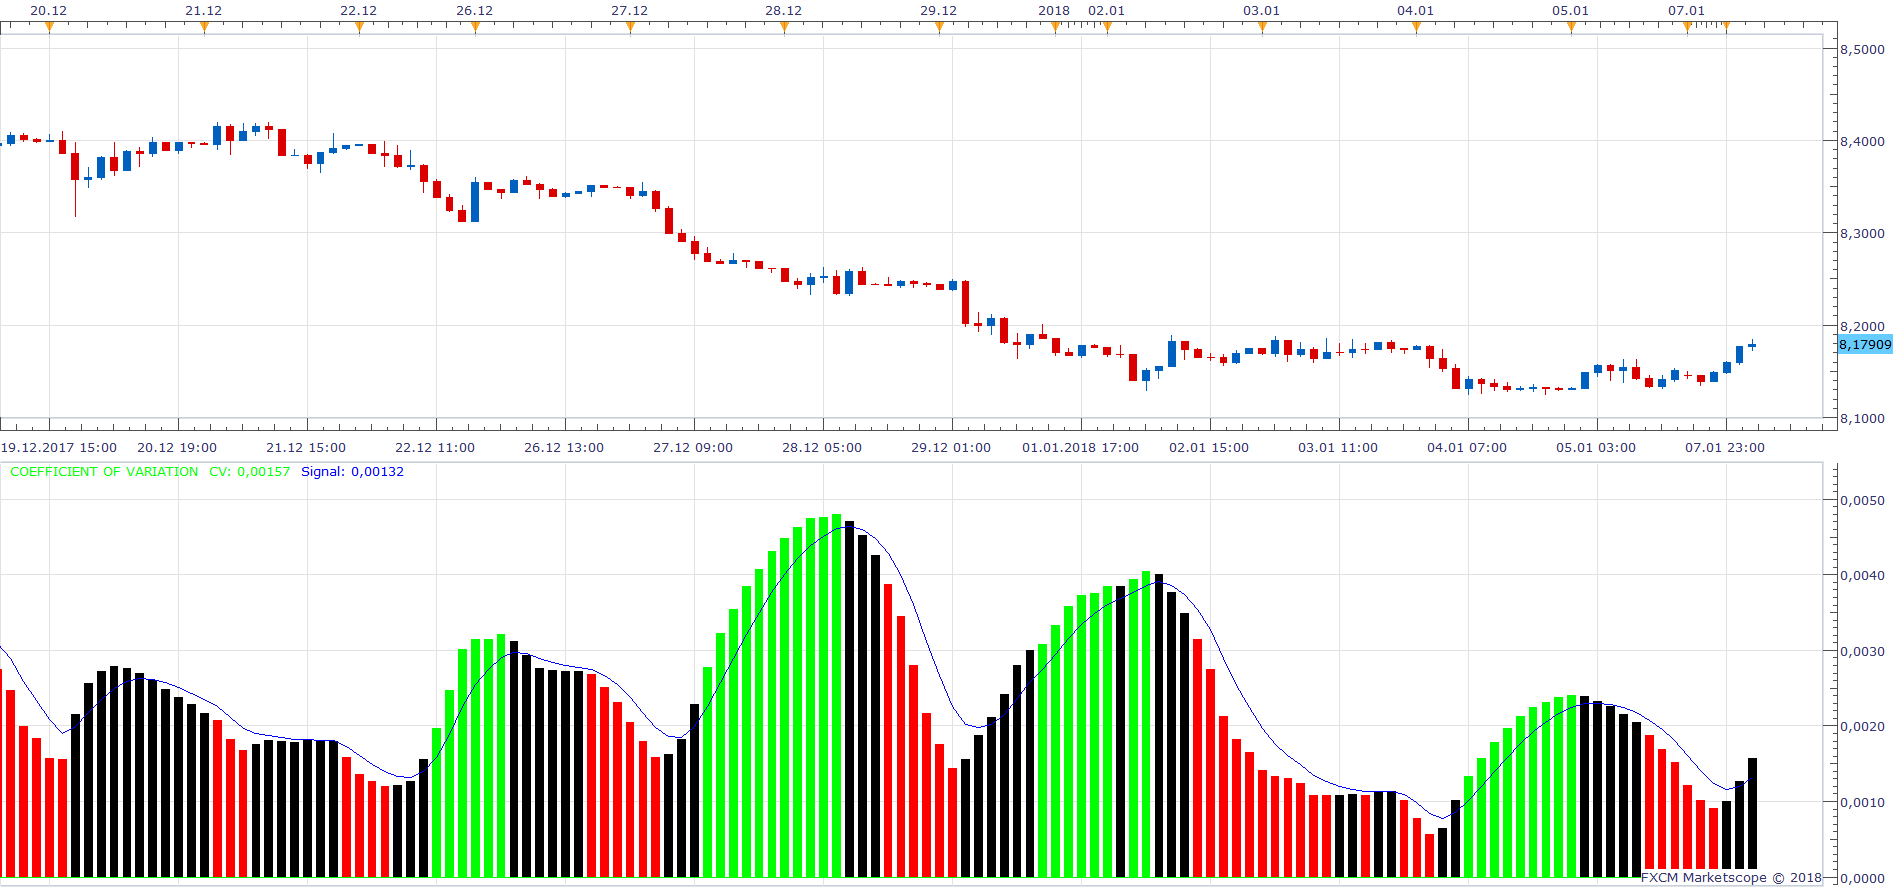
Task: Click the 8,1000 price axis label
Action: click(1862, 418)
